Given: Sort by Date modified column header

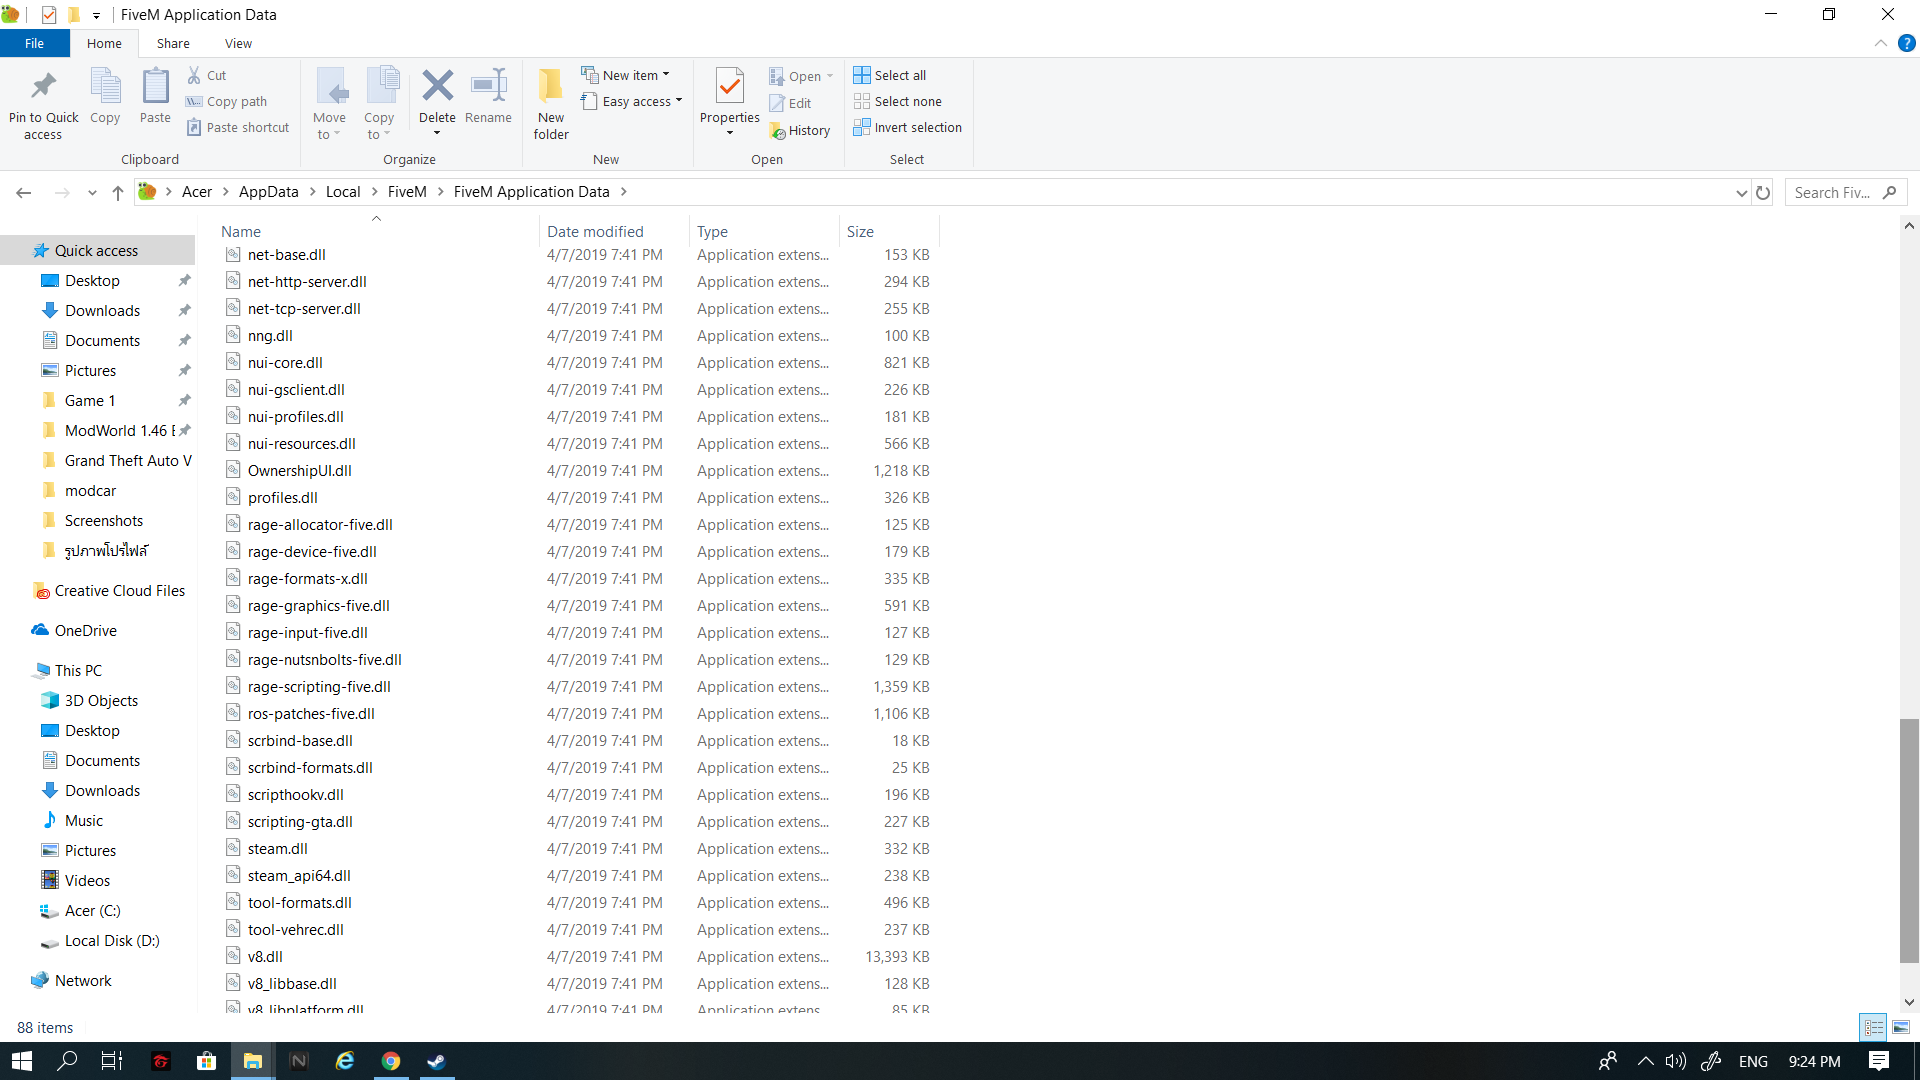Looking at the screenshot, I should [613, 231].
